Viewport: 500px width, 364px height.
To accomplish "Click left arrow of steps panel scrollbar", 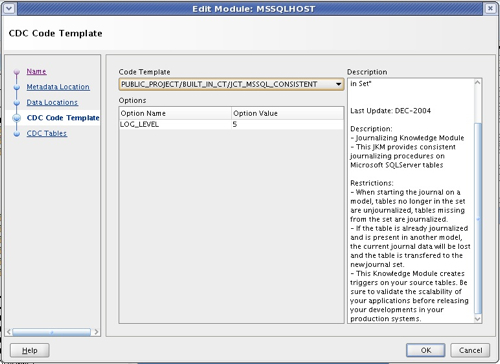I will pos(9,332).
